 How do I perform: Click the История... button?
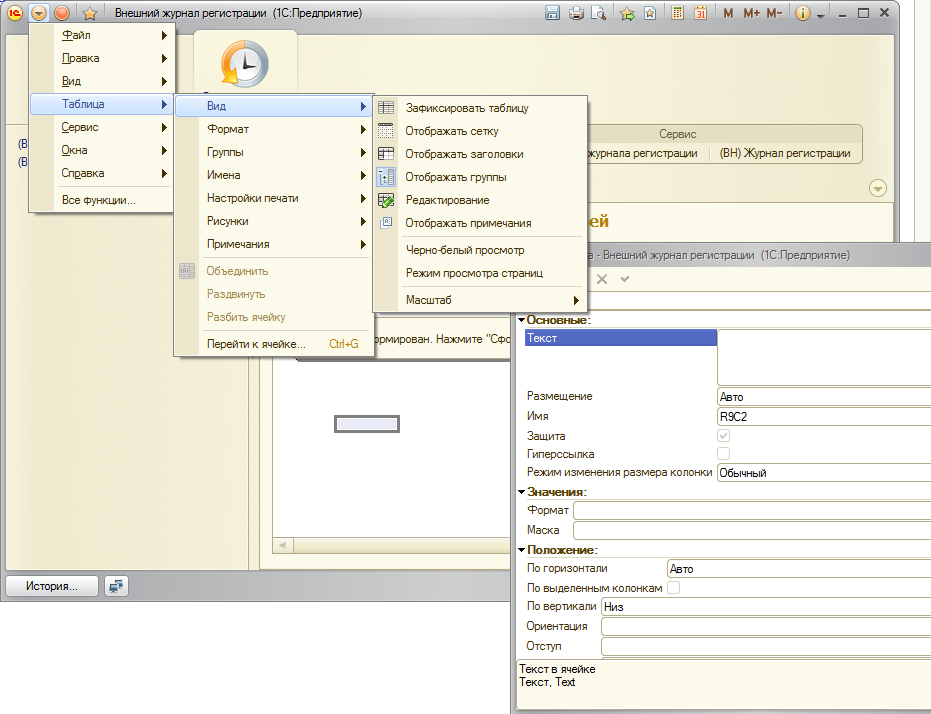coord(52,586)
